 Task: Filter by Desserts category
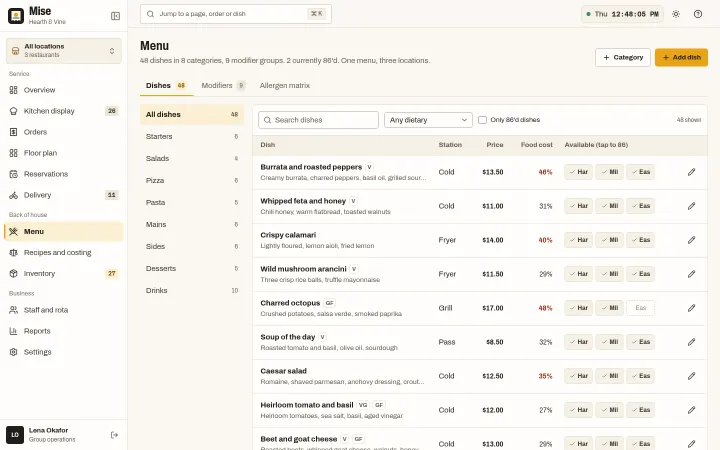pos(192,269)
